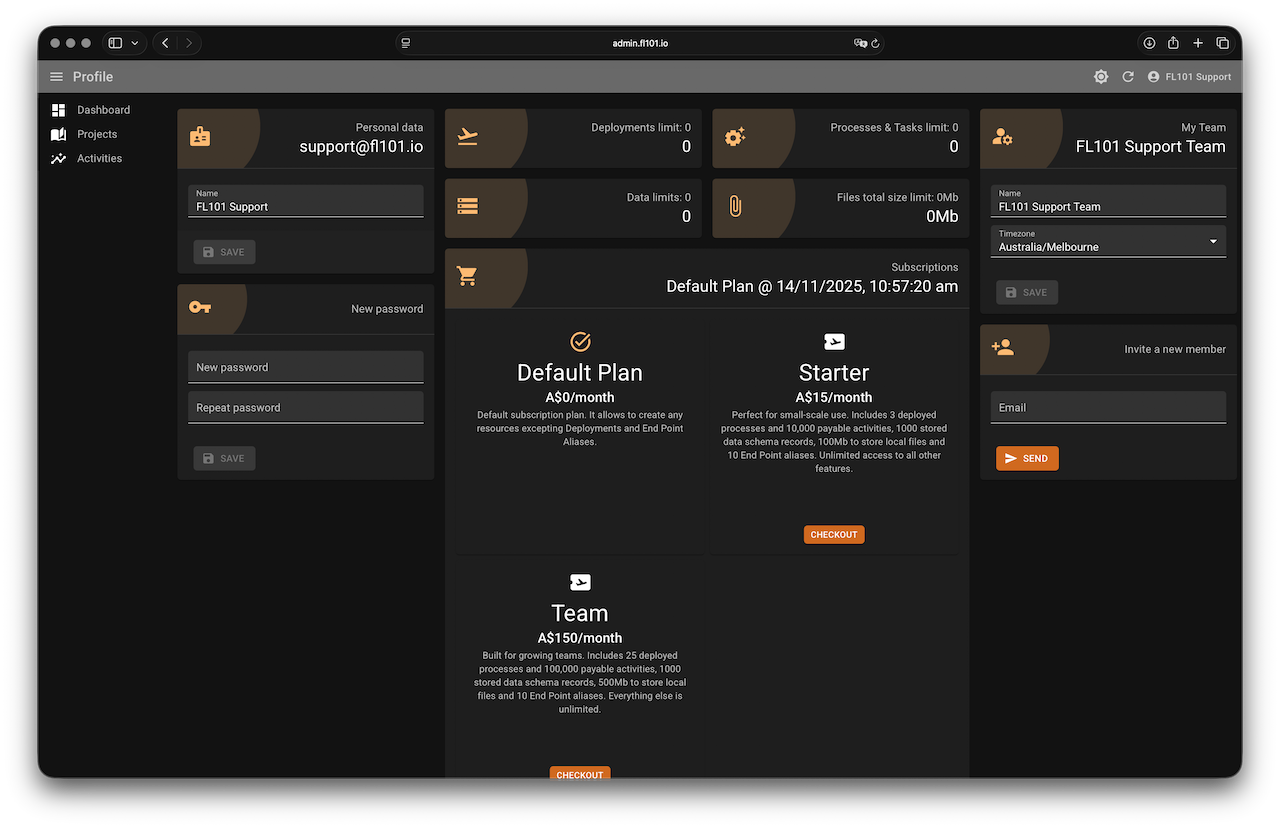
Task: Focus the Email invite field
Action: coord(1107,407)
